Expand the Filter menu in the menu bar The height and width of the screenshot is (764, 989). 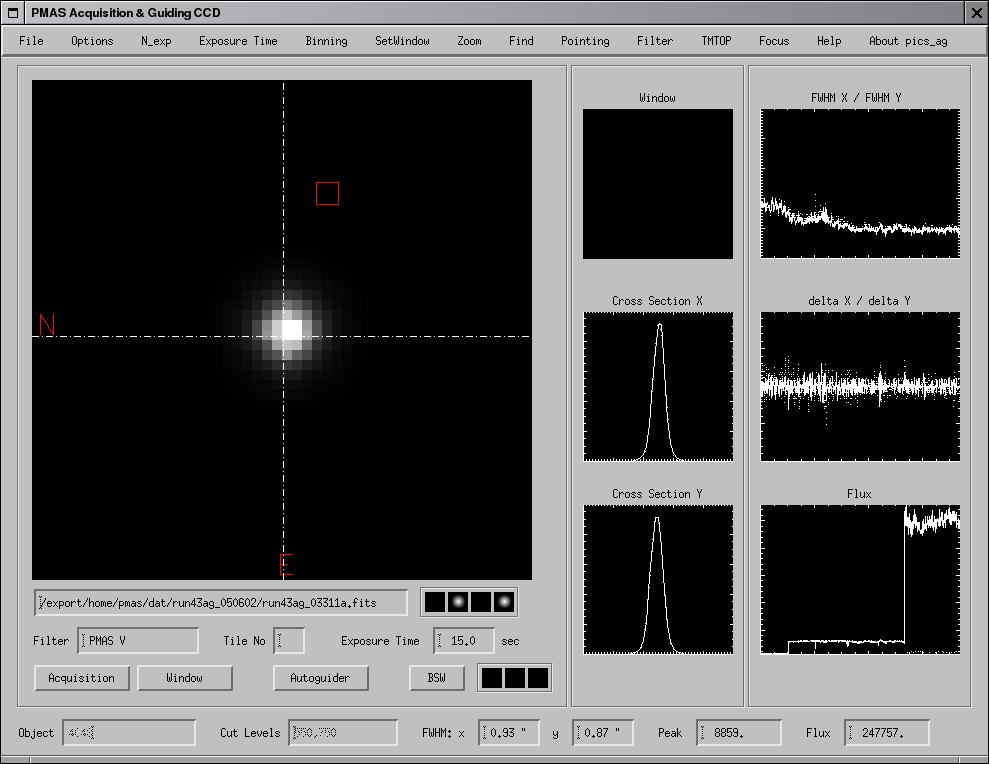[x=655, y=41]
